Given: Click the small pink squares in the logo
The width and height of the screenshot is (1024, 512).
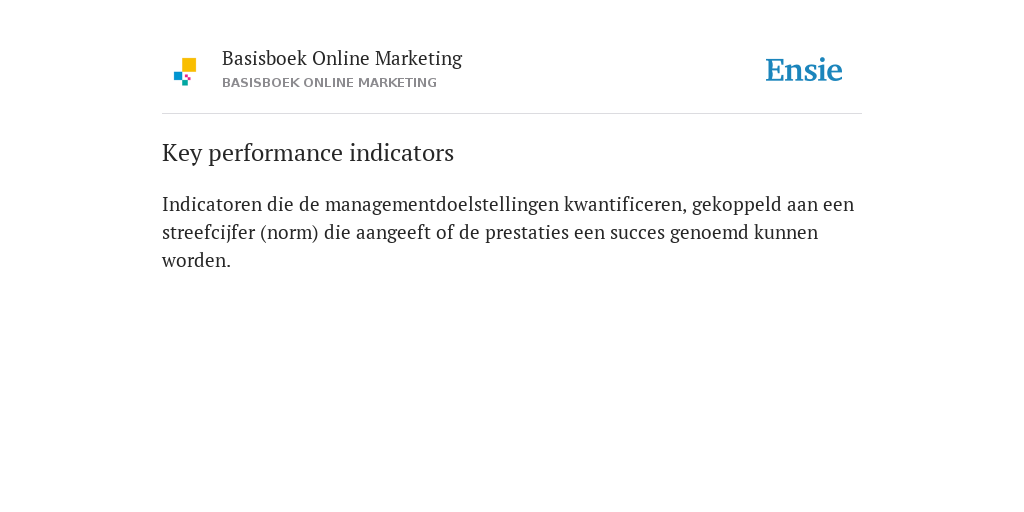Looking at the screenshot, I should coord(188,77).
